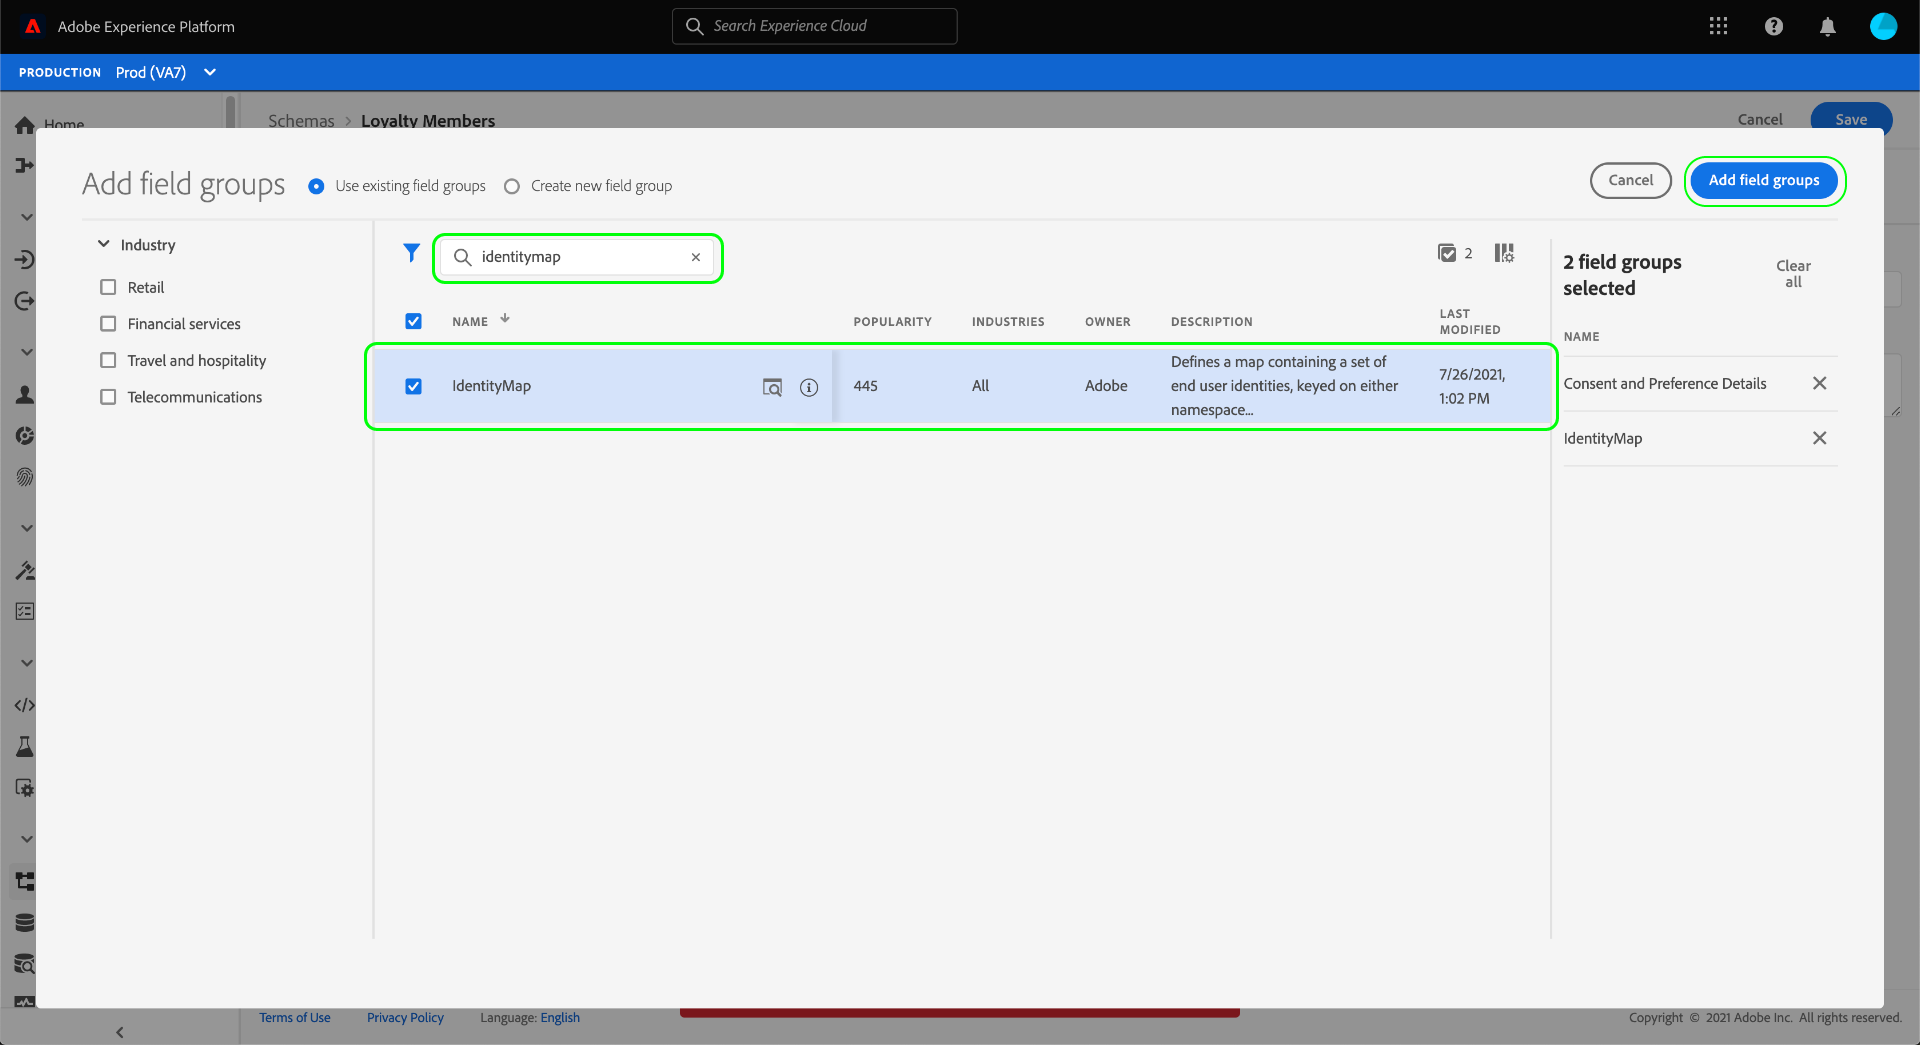
Task: Open the Policies gavel icon in sidebar
Action: [25, 570]
